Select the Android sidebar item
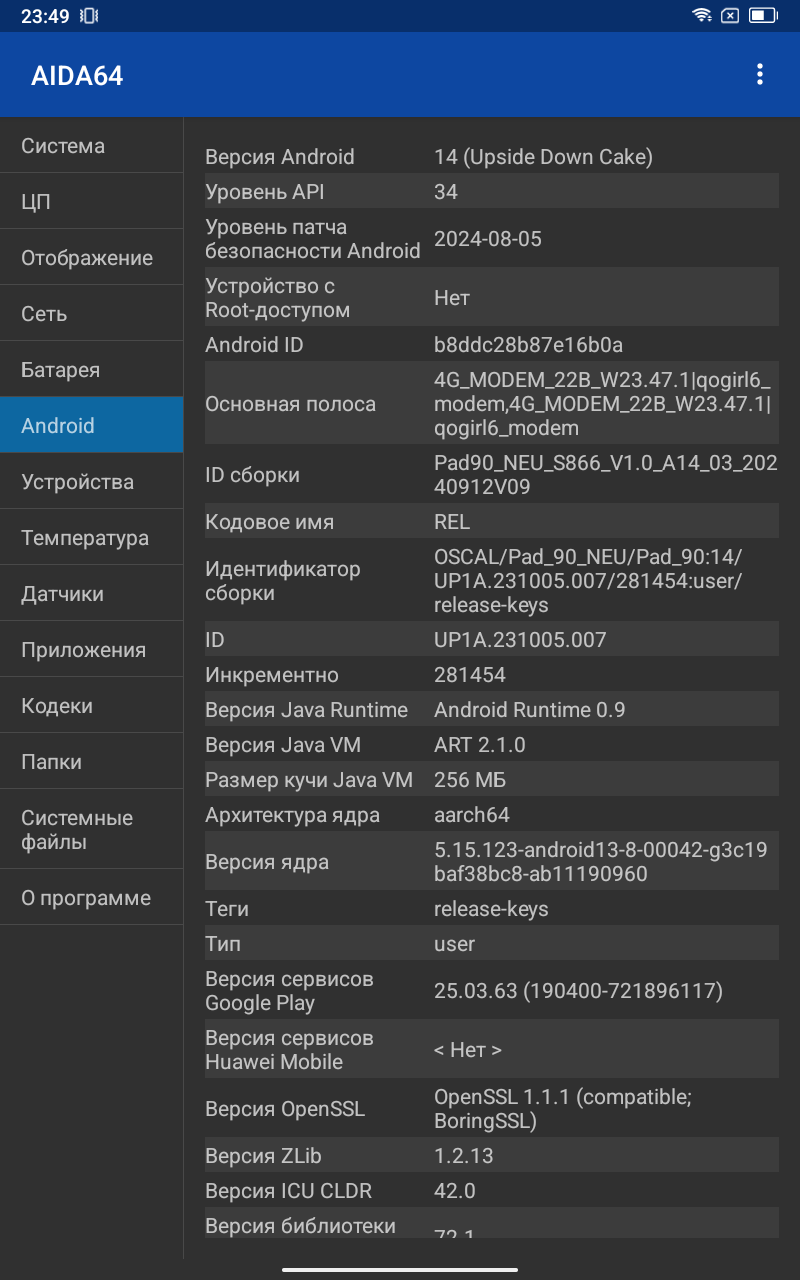800x1280 pixels. click(92, 426)
